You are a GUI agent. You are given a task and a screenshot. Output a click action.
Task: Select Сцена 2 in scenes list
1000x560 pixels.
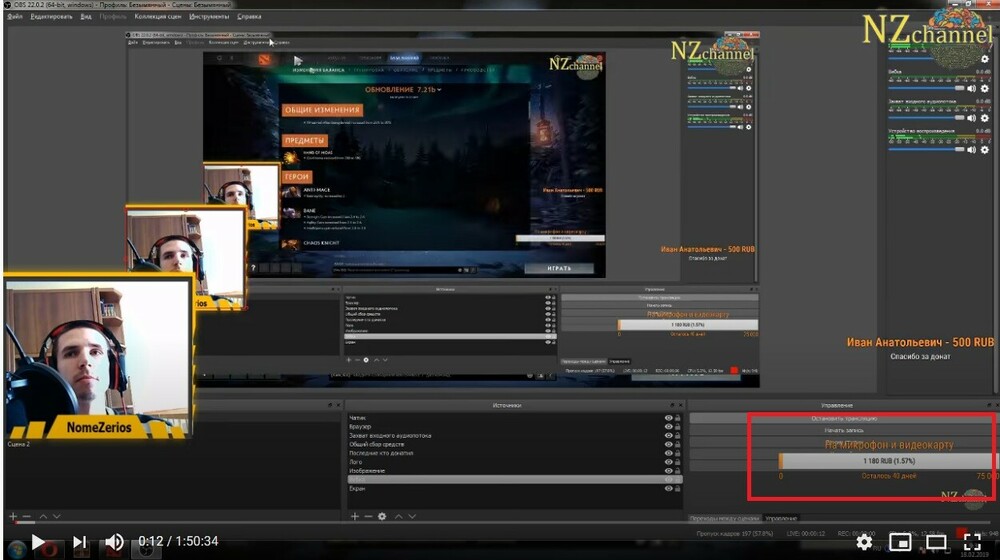[18, 444]
